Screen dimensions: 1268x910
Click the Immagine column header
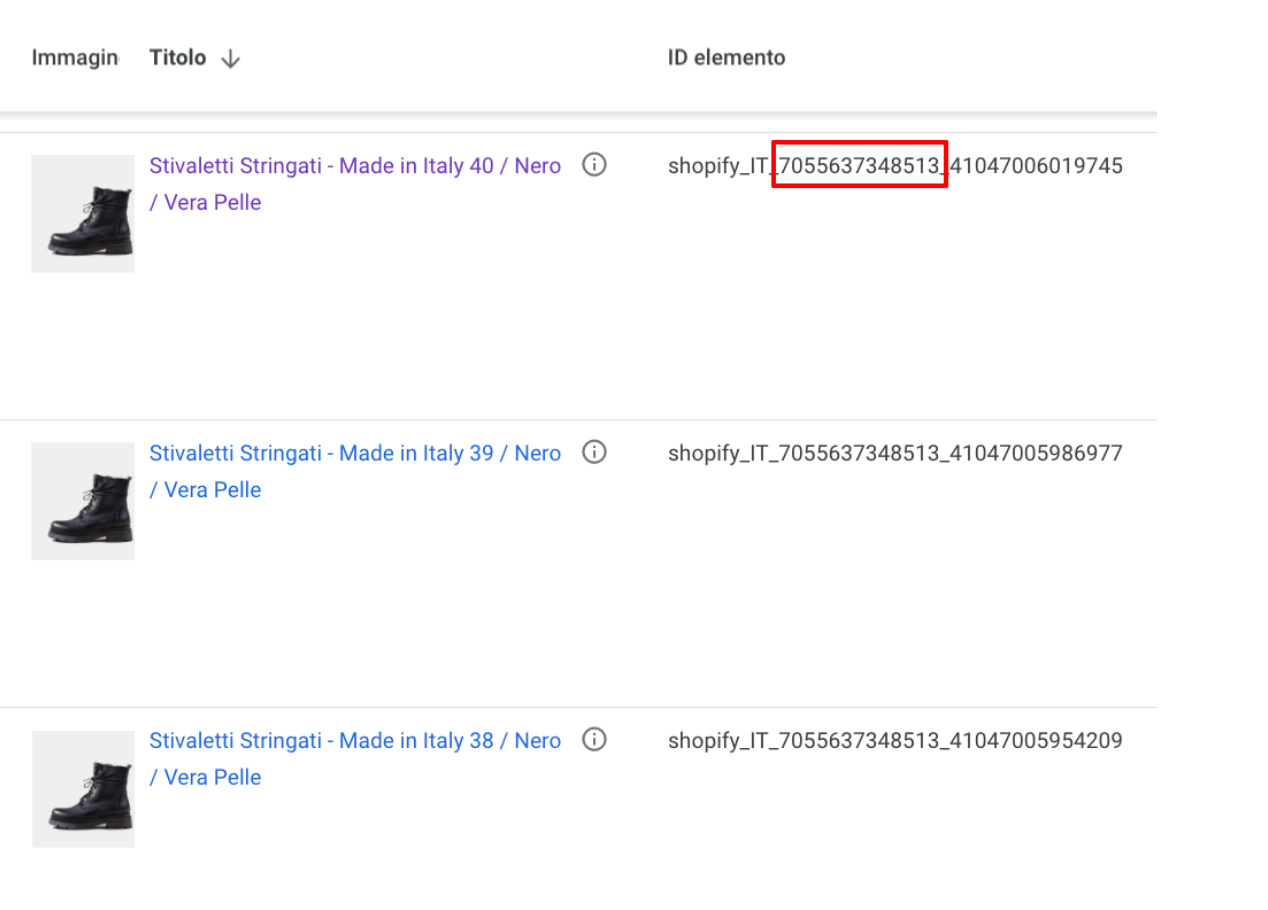[75, 58]
